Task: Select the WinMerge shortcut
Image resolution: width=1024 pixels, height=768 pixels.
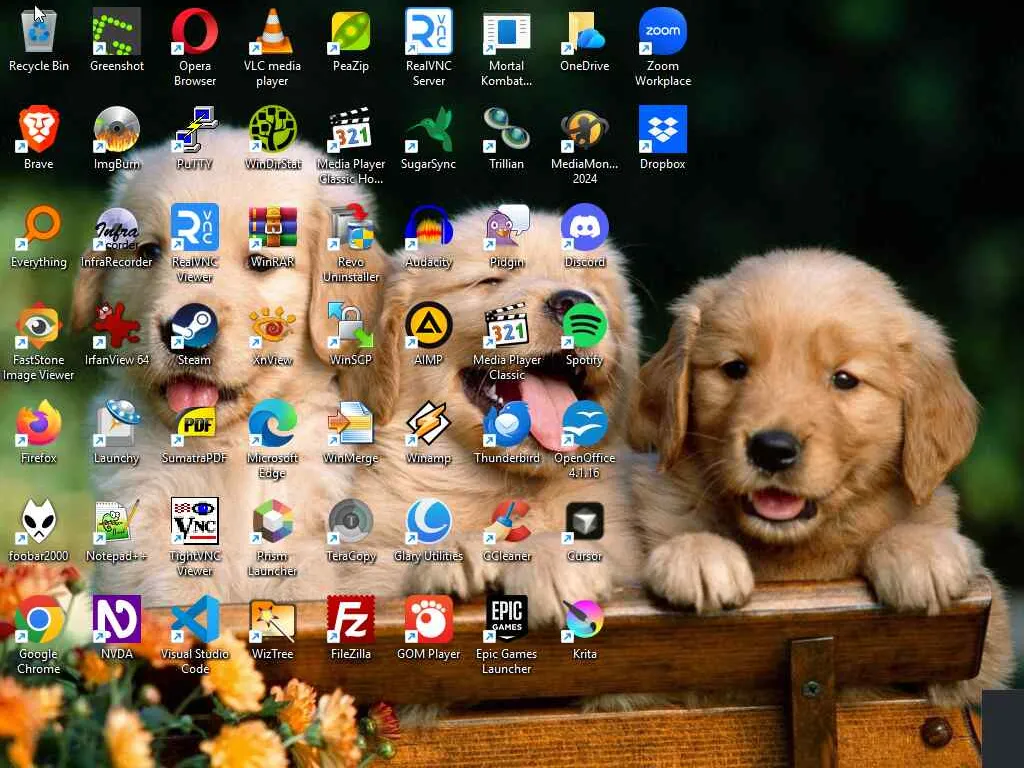Action: tap(351, 423)
